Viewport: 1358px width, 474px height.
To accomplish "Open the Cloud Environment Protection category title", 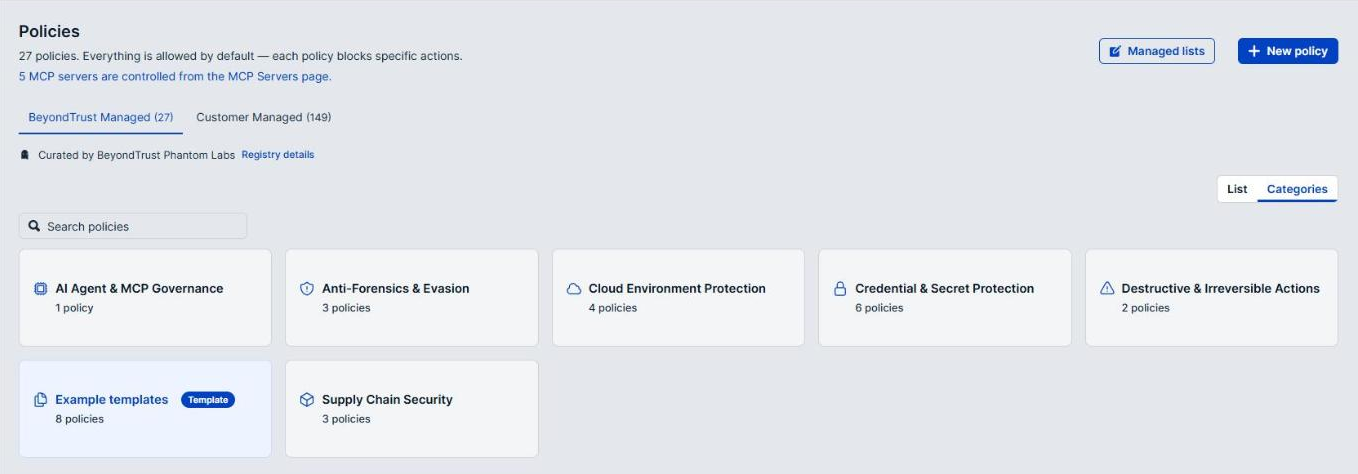I will (x=677, y=288).
